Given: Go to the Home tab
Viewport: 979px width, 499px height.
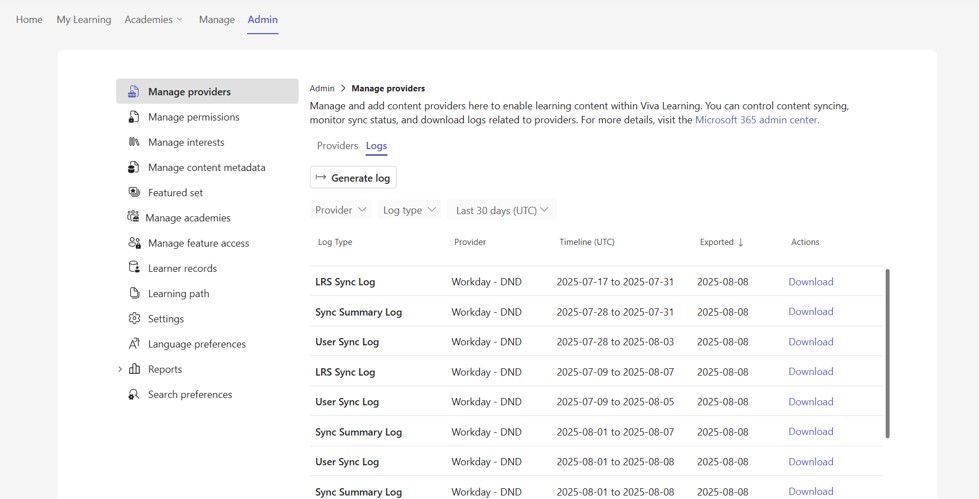Looking at the screenshot, I should tap(29, 19).
